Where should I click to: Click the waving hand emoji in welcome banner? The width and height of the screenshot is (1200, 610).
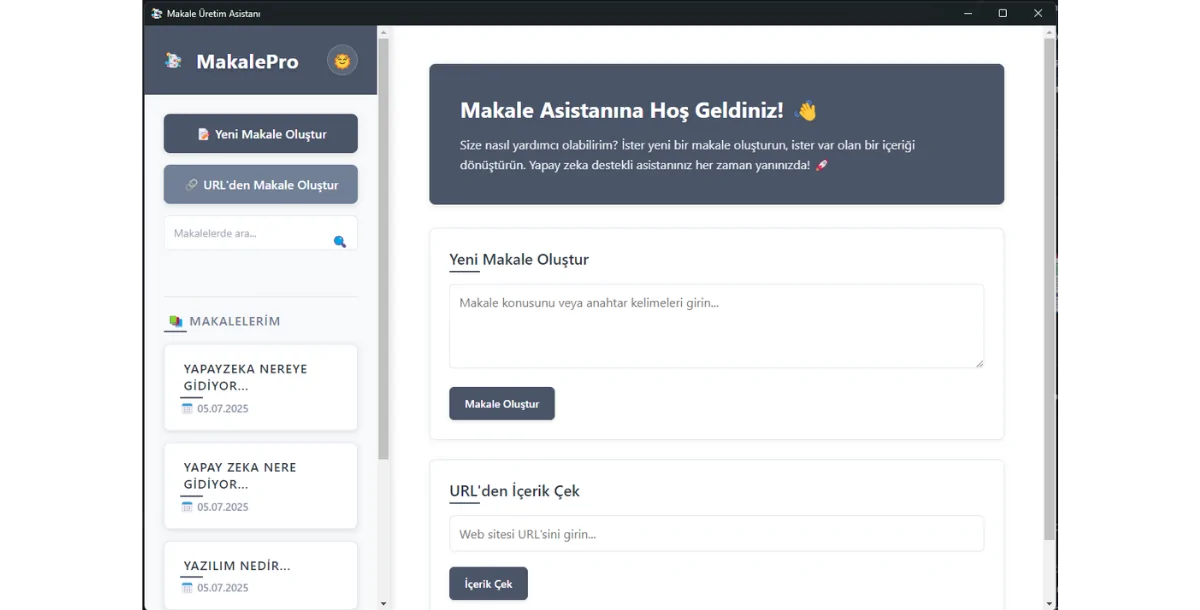805,111
